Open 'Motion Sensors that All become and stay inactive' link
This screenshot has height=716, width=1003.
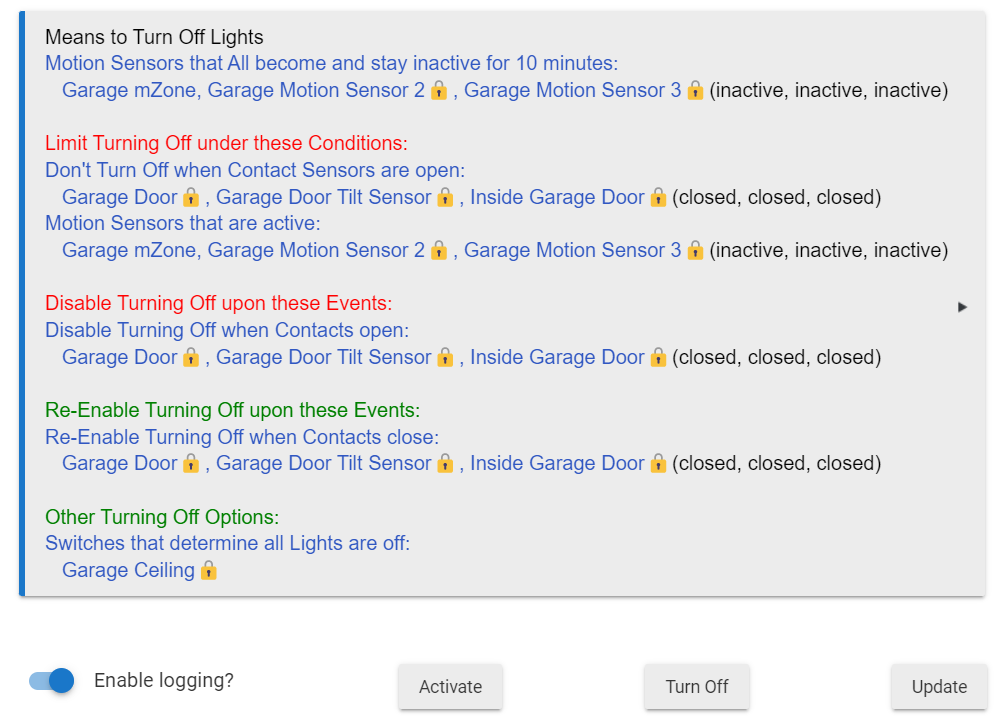tap(332, 64)
